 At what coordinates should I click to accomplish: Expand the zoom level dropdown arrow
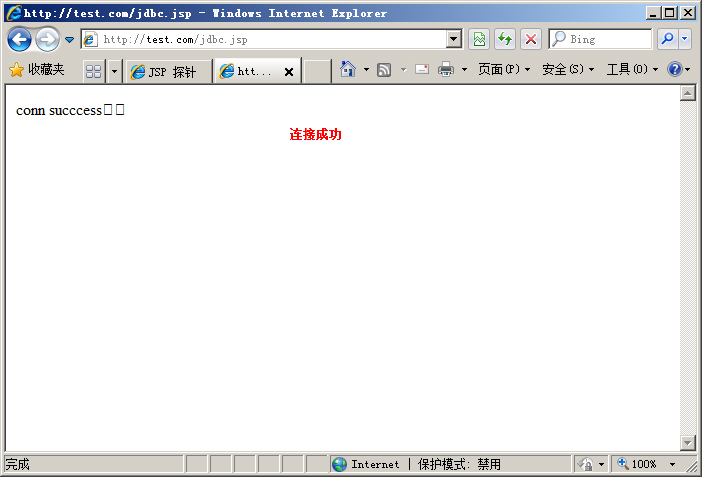tap(672, 464)
